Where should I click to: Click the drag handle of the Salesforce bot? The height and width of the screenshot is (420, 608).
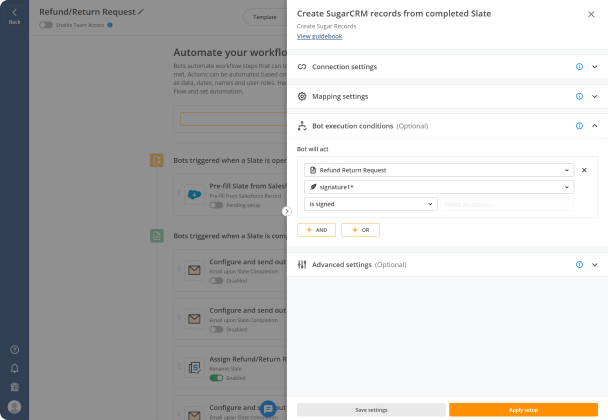pos(179,193)
